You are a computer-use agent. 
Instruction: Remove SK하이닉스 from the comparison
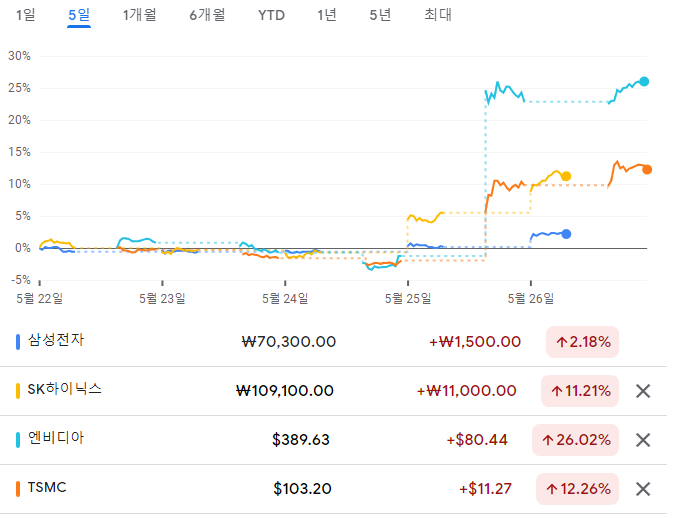(643, 391)
